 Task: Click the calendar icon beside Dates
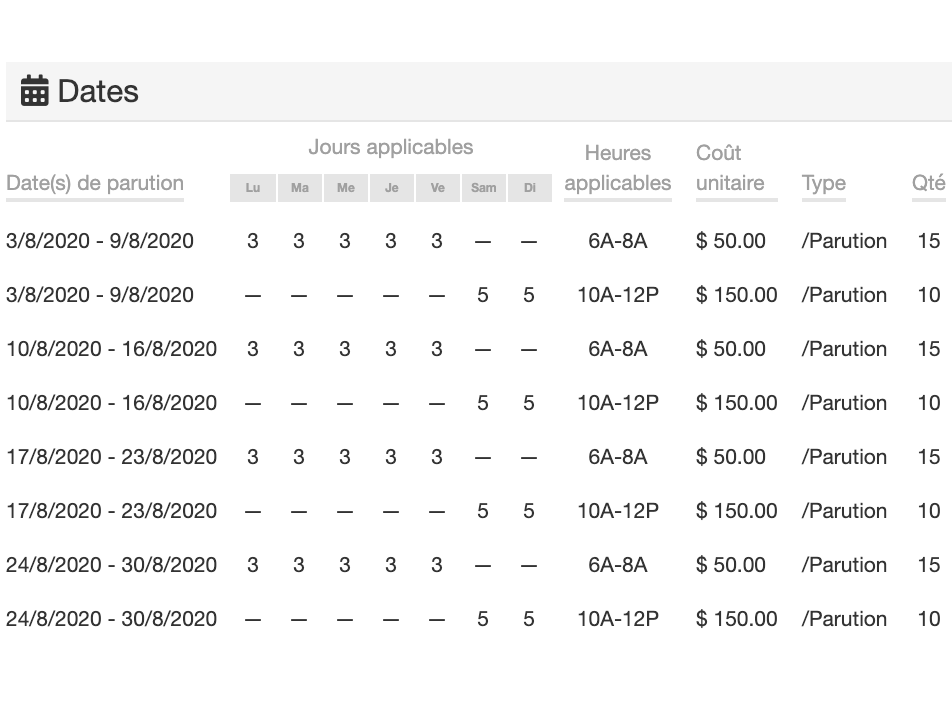(x=34, y=91)
